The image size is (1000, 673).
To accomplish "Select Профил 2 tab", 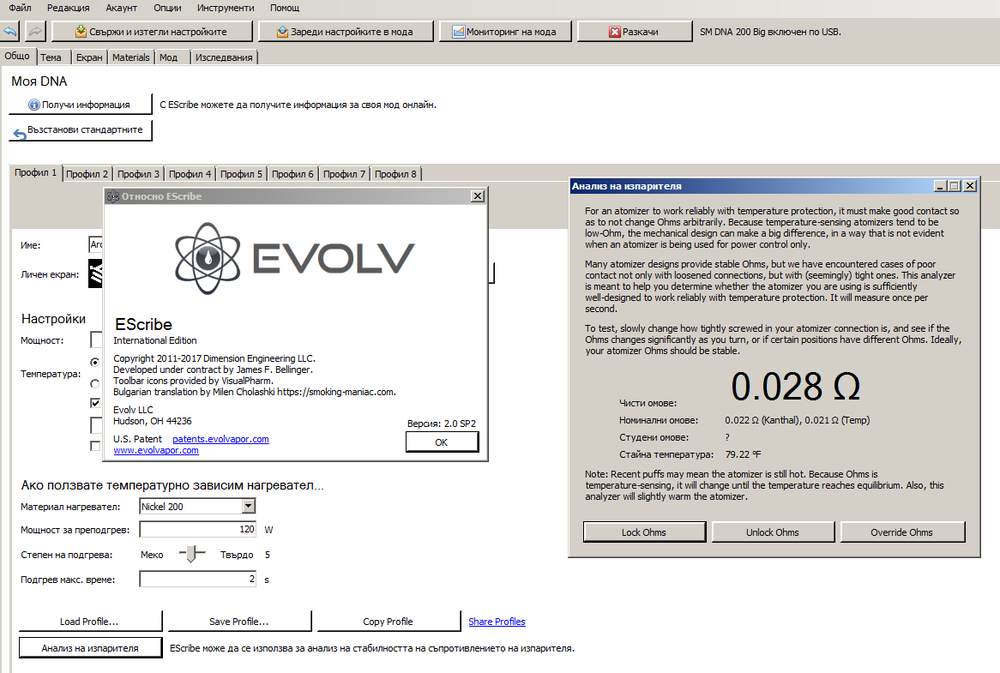I will click(x=87, y=174).
